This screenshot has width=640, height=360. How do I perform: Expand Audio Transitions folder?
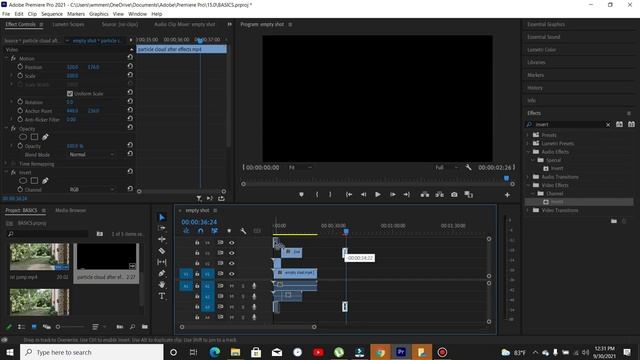click(x=528, y=177)
